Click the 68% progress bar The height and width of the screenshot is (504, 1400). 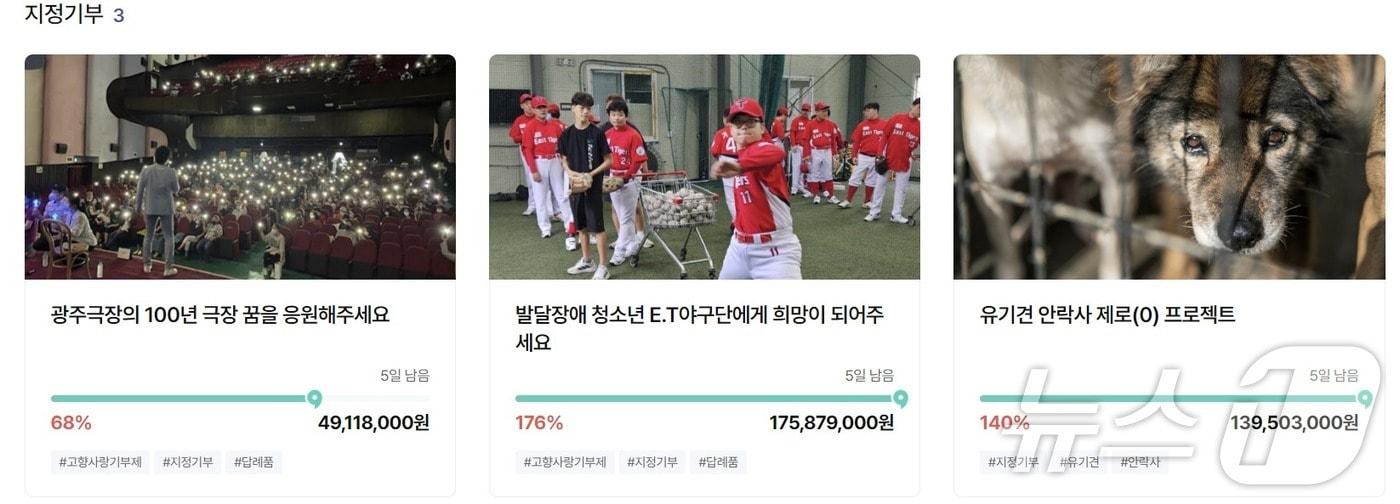[x=240, y=399]
